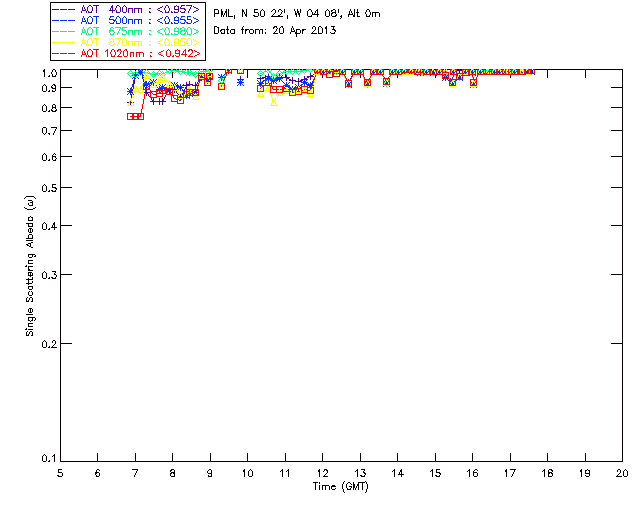This screenshot has width=640, height=512.
Task: Click the y-axis tick label 0.1
Action: (x=49, y=459)
